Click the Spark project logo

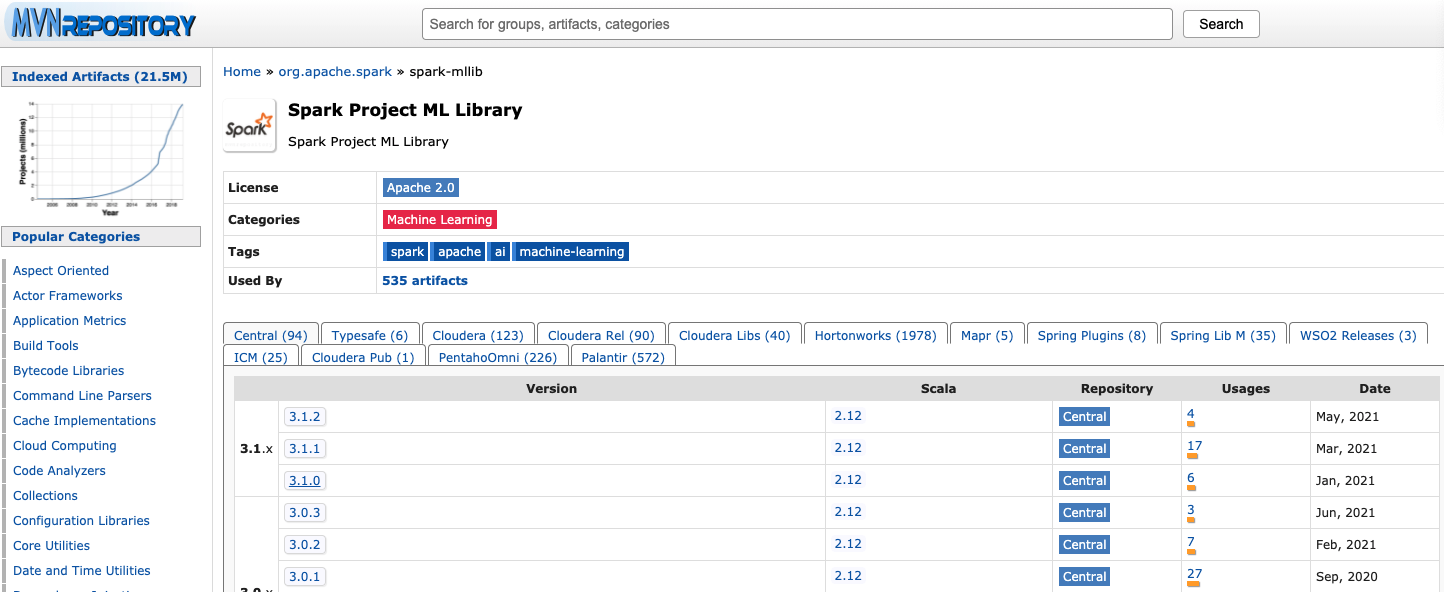pos(249,124)
